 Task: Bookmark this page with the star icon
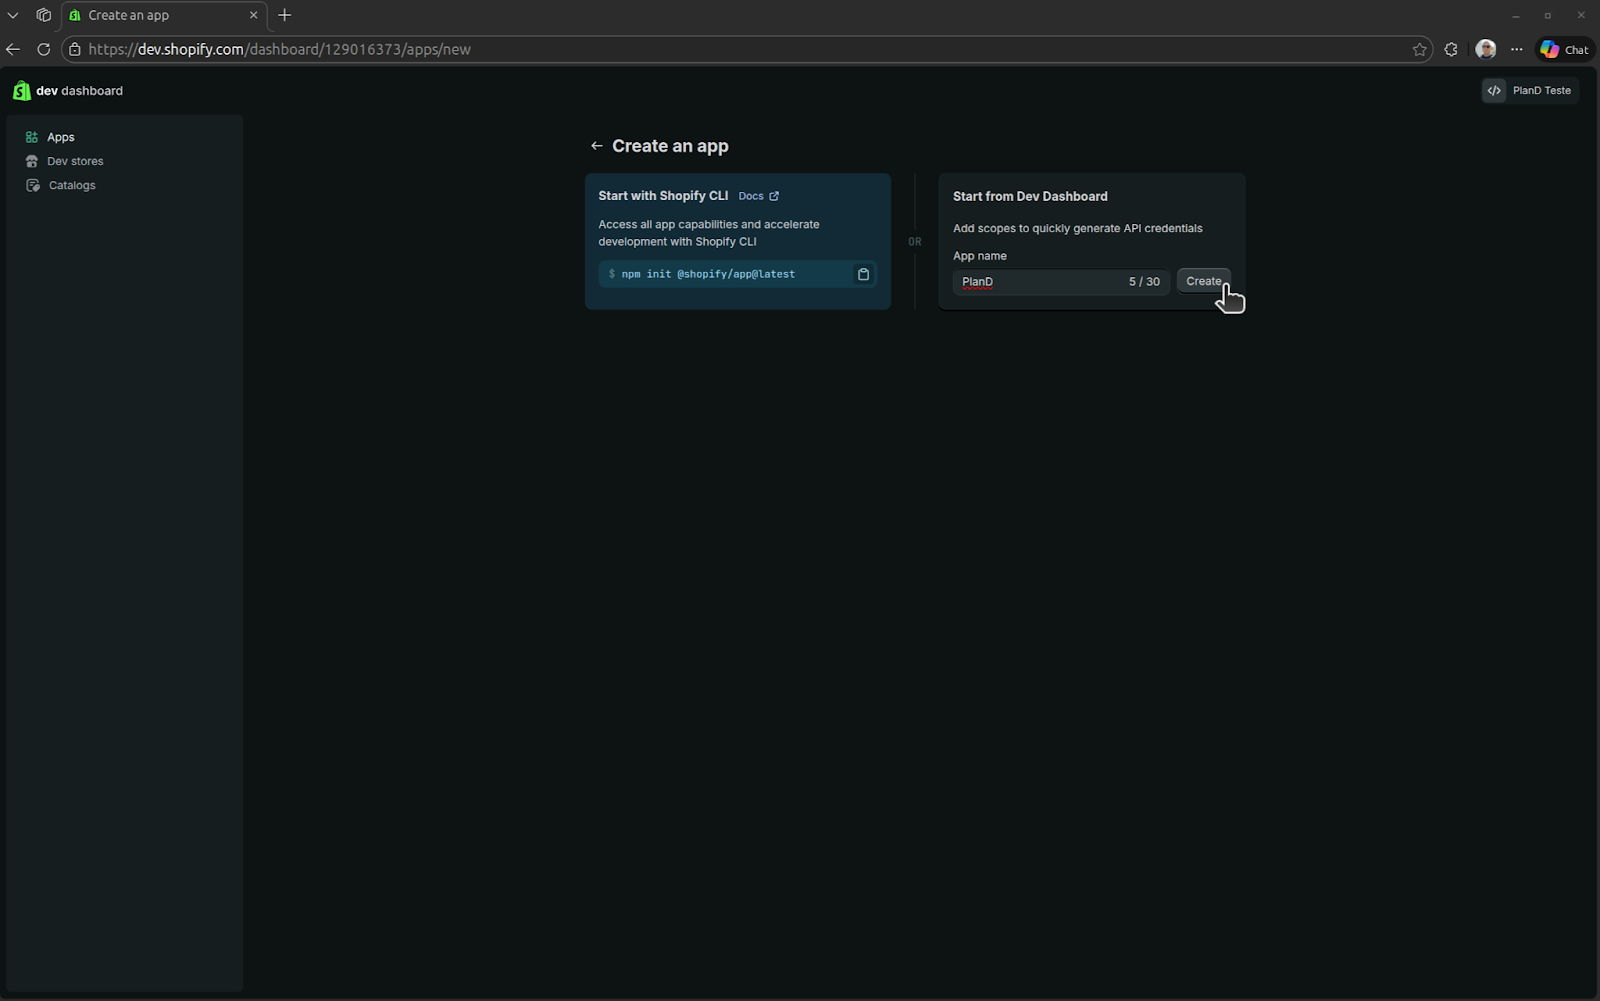[1419, 49]
